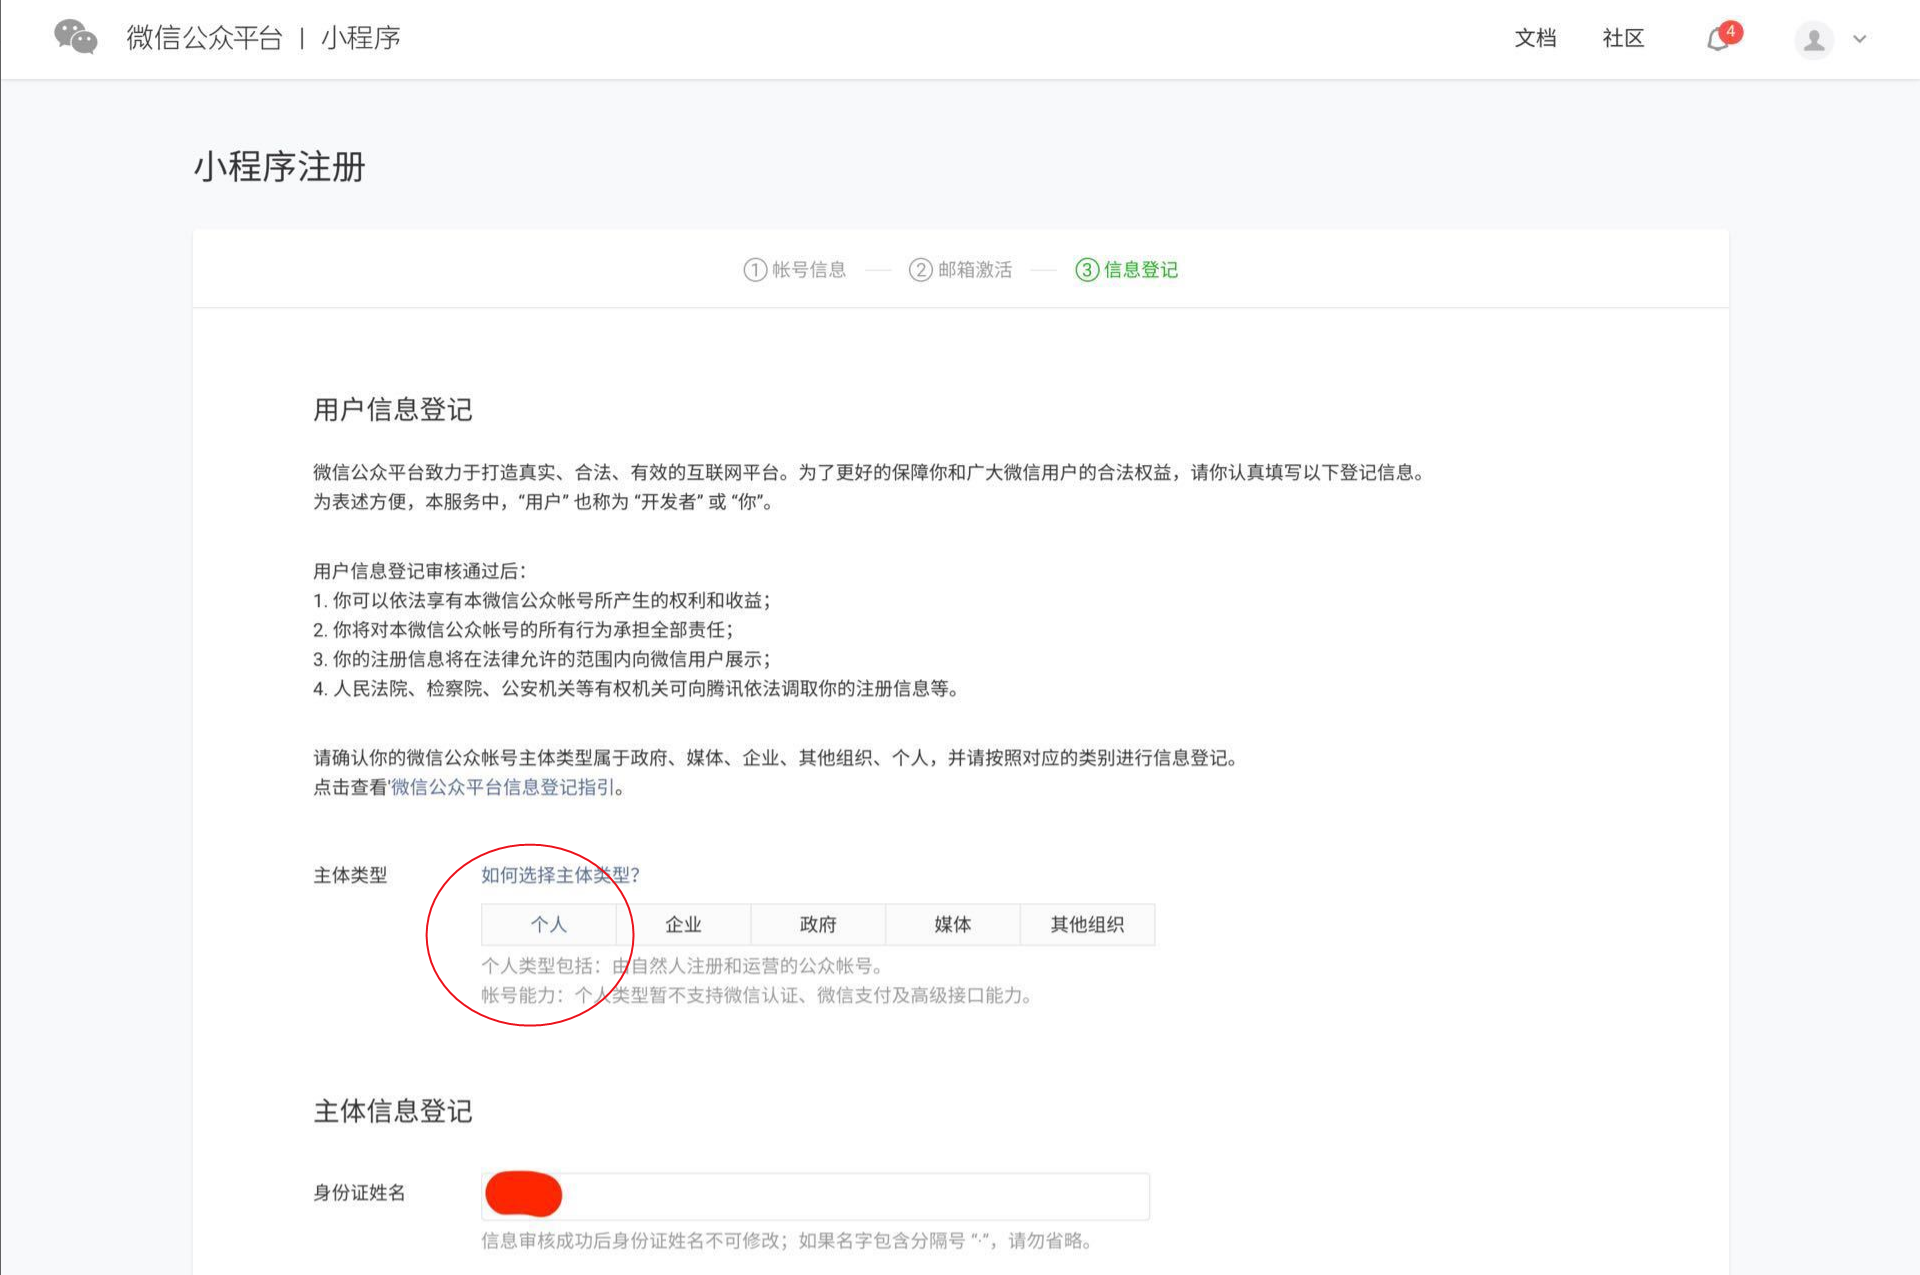
Task: Open the 微信公众平台信息登记指引 link
Action: [503, 787]
